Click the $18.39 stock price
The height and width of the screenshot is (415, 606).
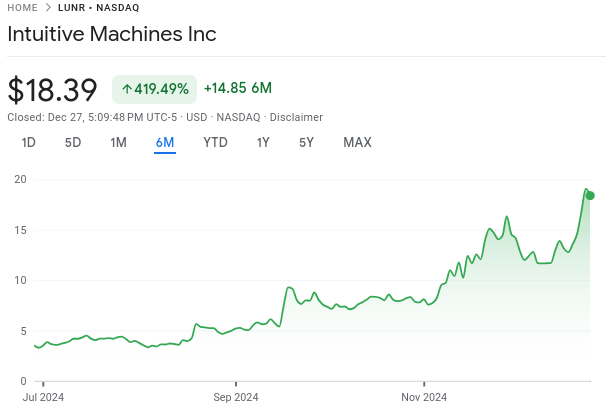(x=52, y=90)
